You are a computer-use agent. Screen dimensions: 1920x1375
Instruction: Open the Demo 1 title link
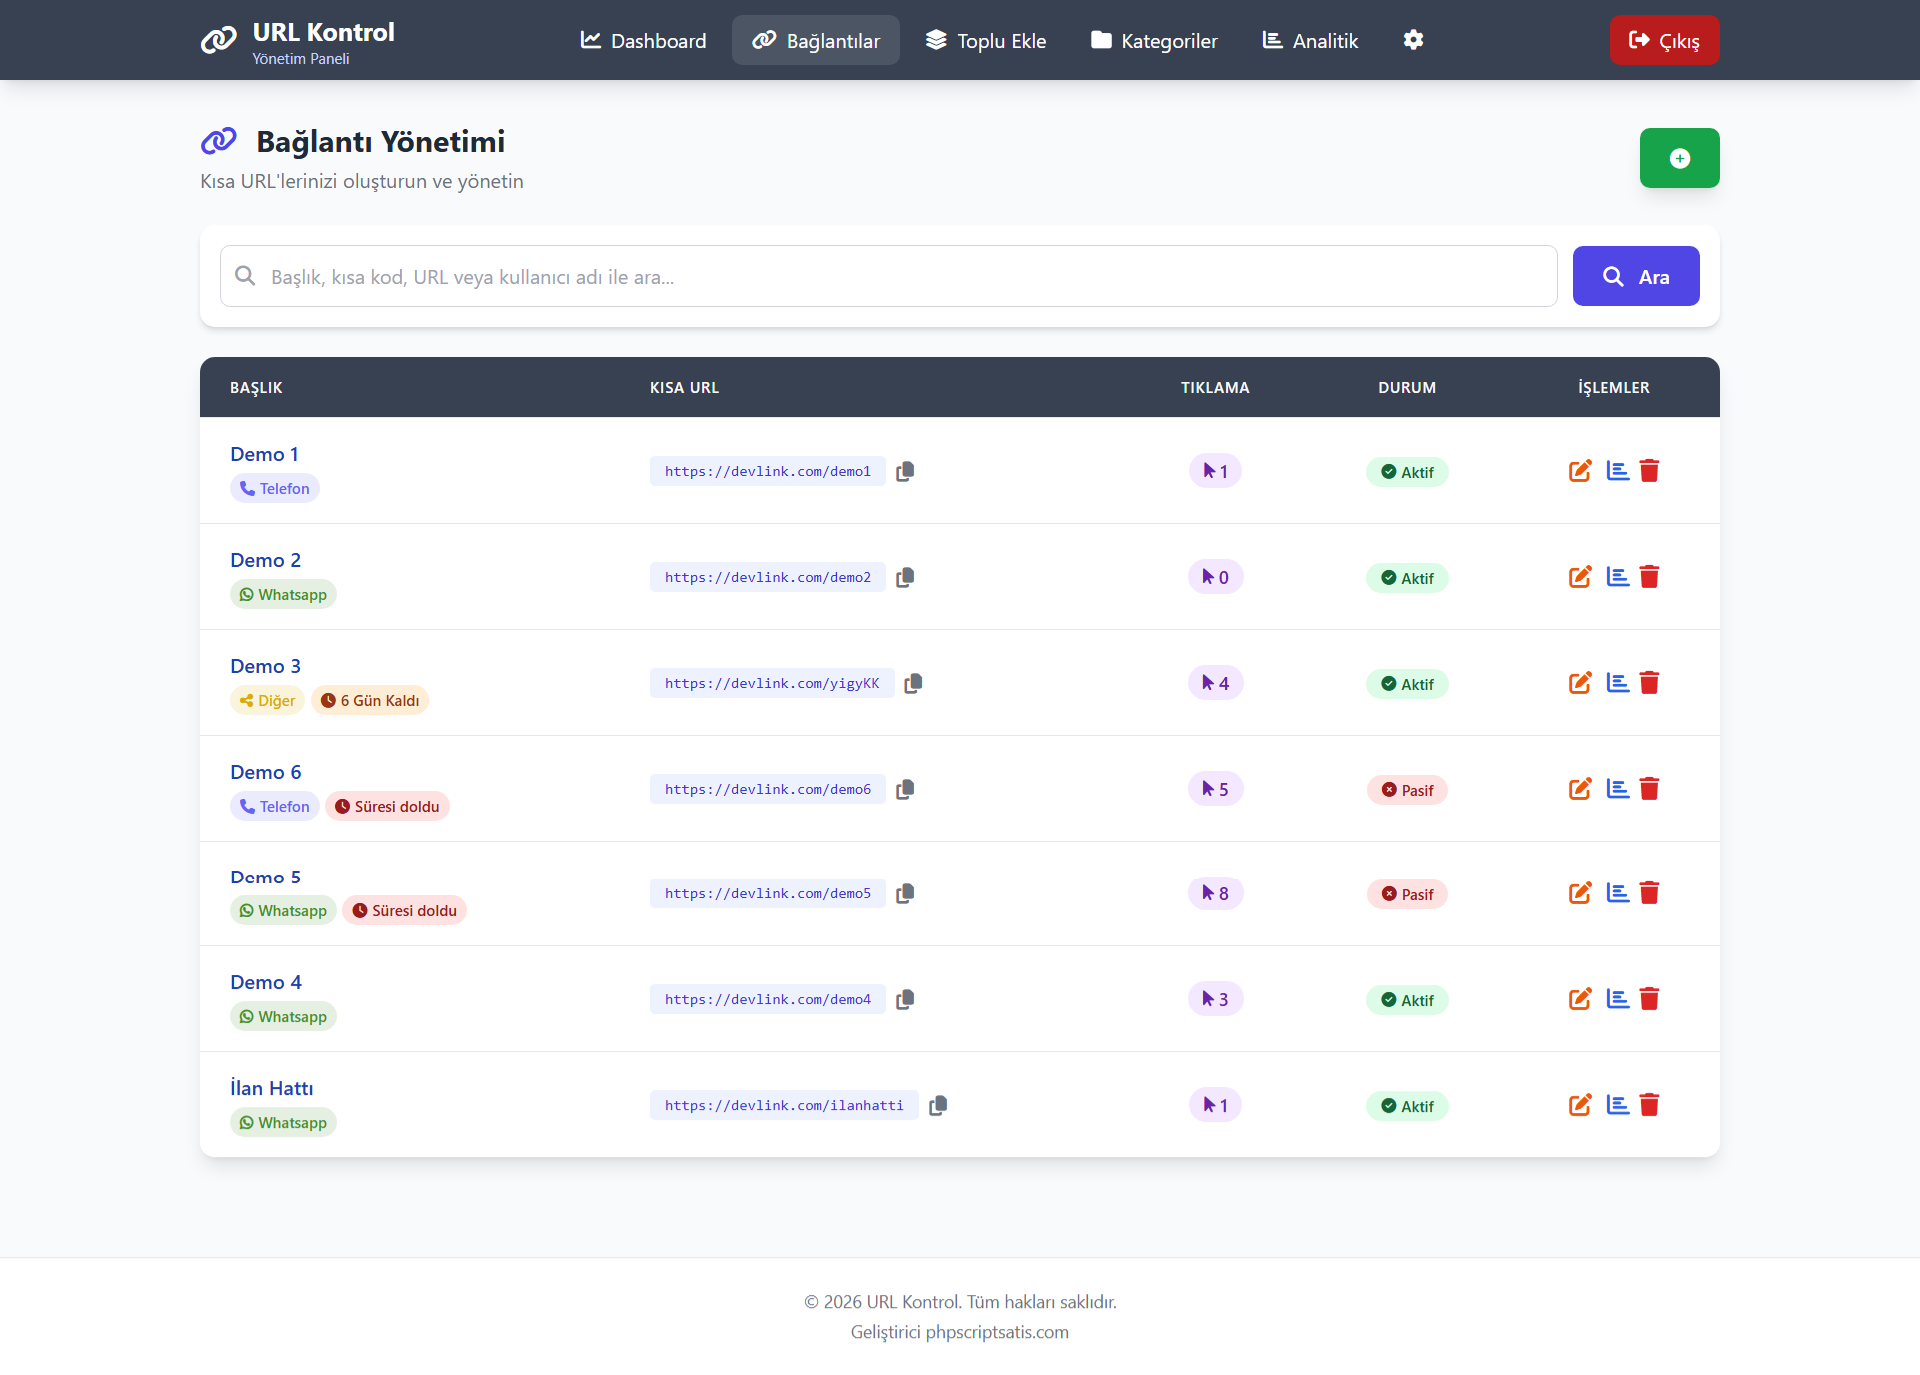(x=264, y=454)
